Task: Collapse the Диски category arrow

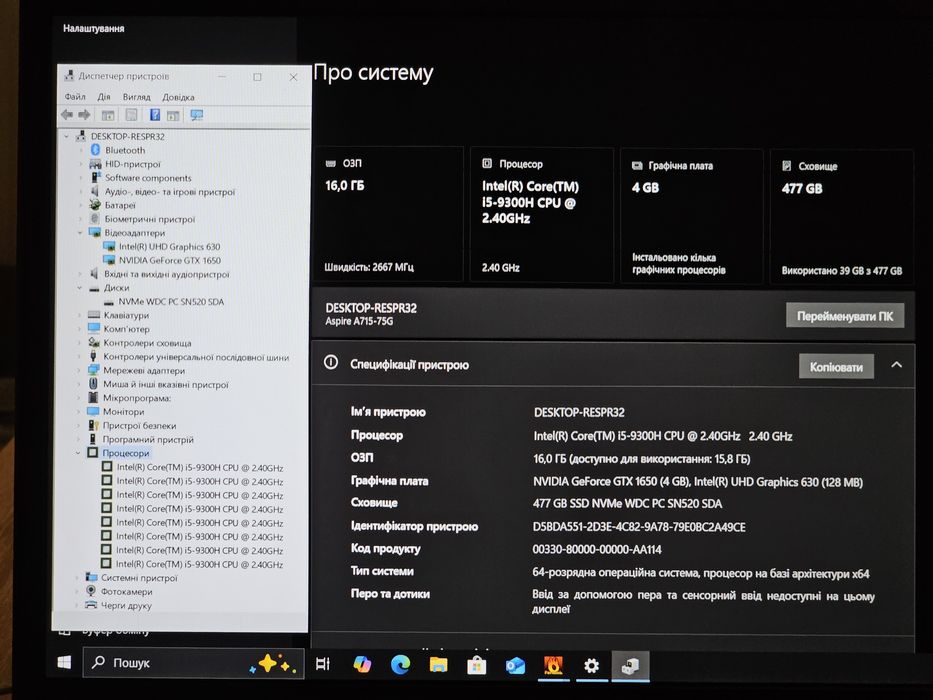Action: click(80, 288)
